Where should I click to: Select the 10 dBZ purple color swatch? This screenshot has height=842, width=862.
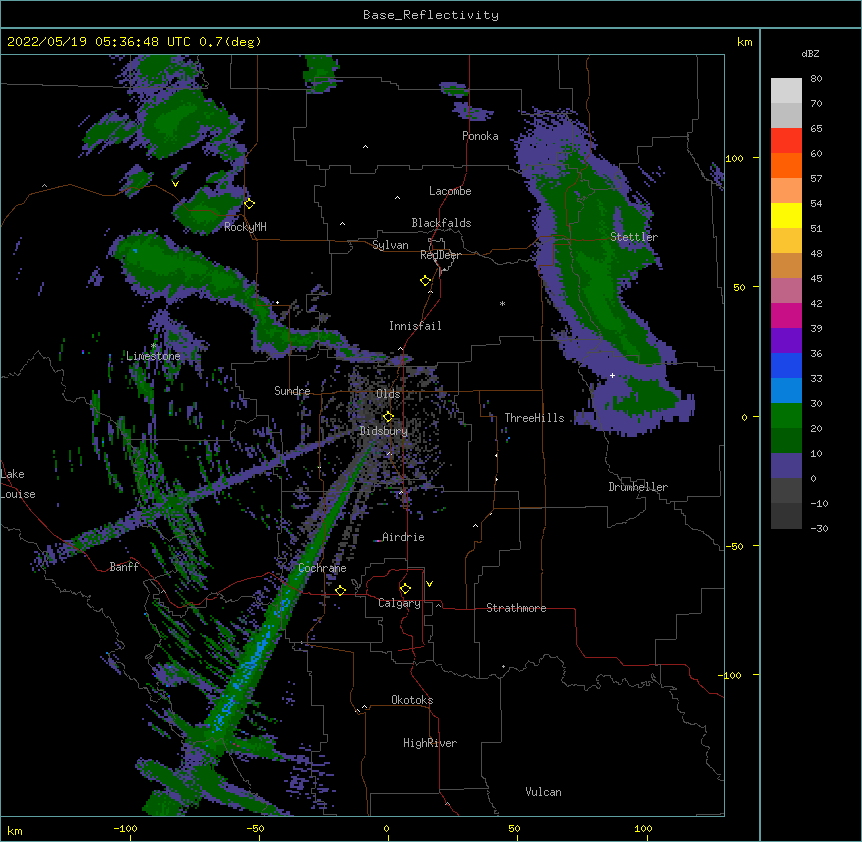[786, 465]
